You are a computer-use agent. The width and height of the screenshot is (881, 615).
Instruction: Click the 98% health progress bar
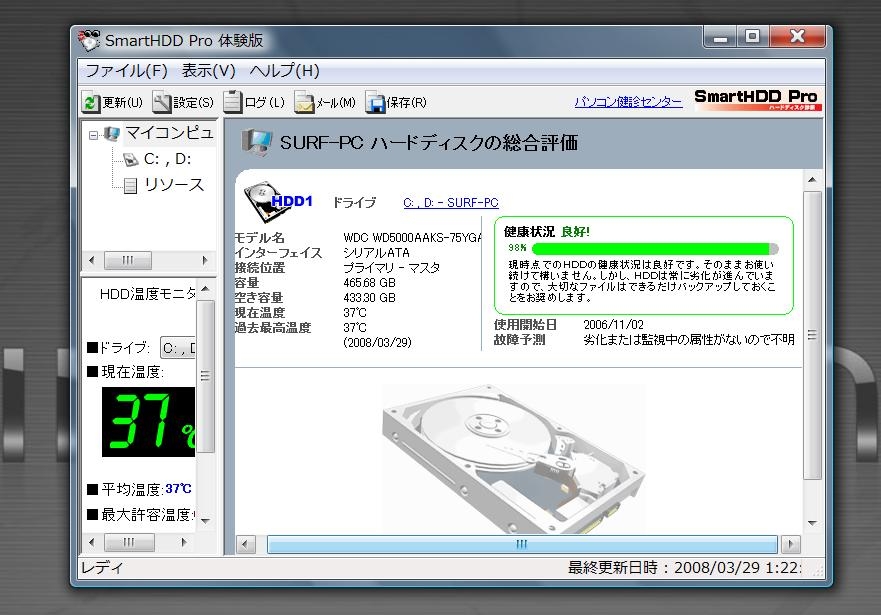tap(655, 249)
